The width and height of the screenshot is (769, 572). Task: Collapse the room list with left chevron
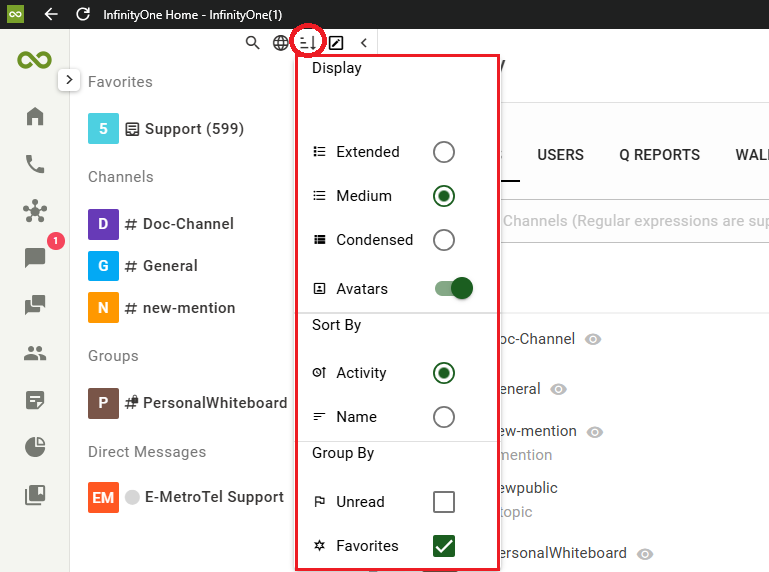coord(363,43)
